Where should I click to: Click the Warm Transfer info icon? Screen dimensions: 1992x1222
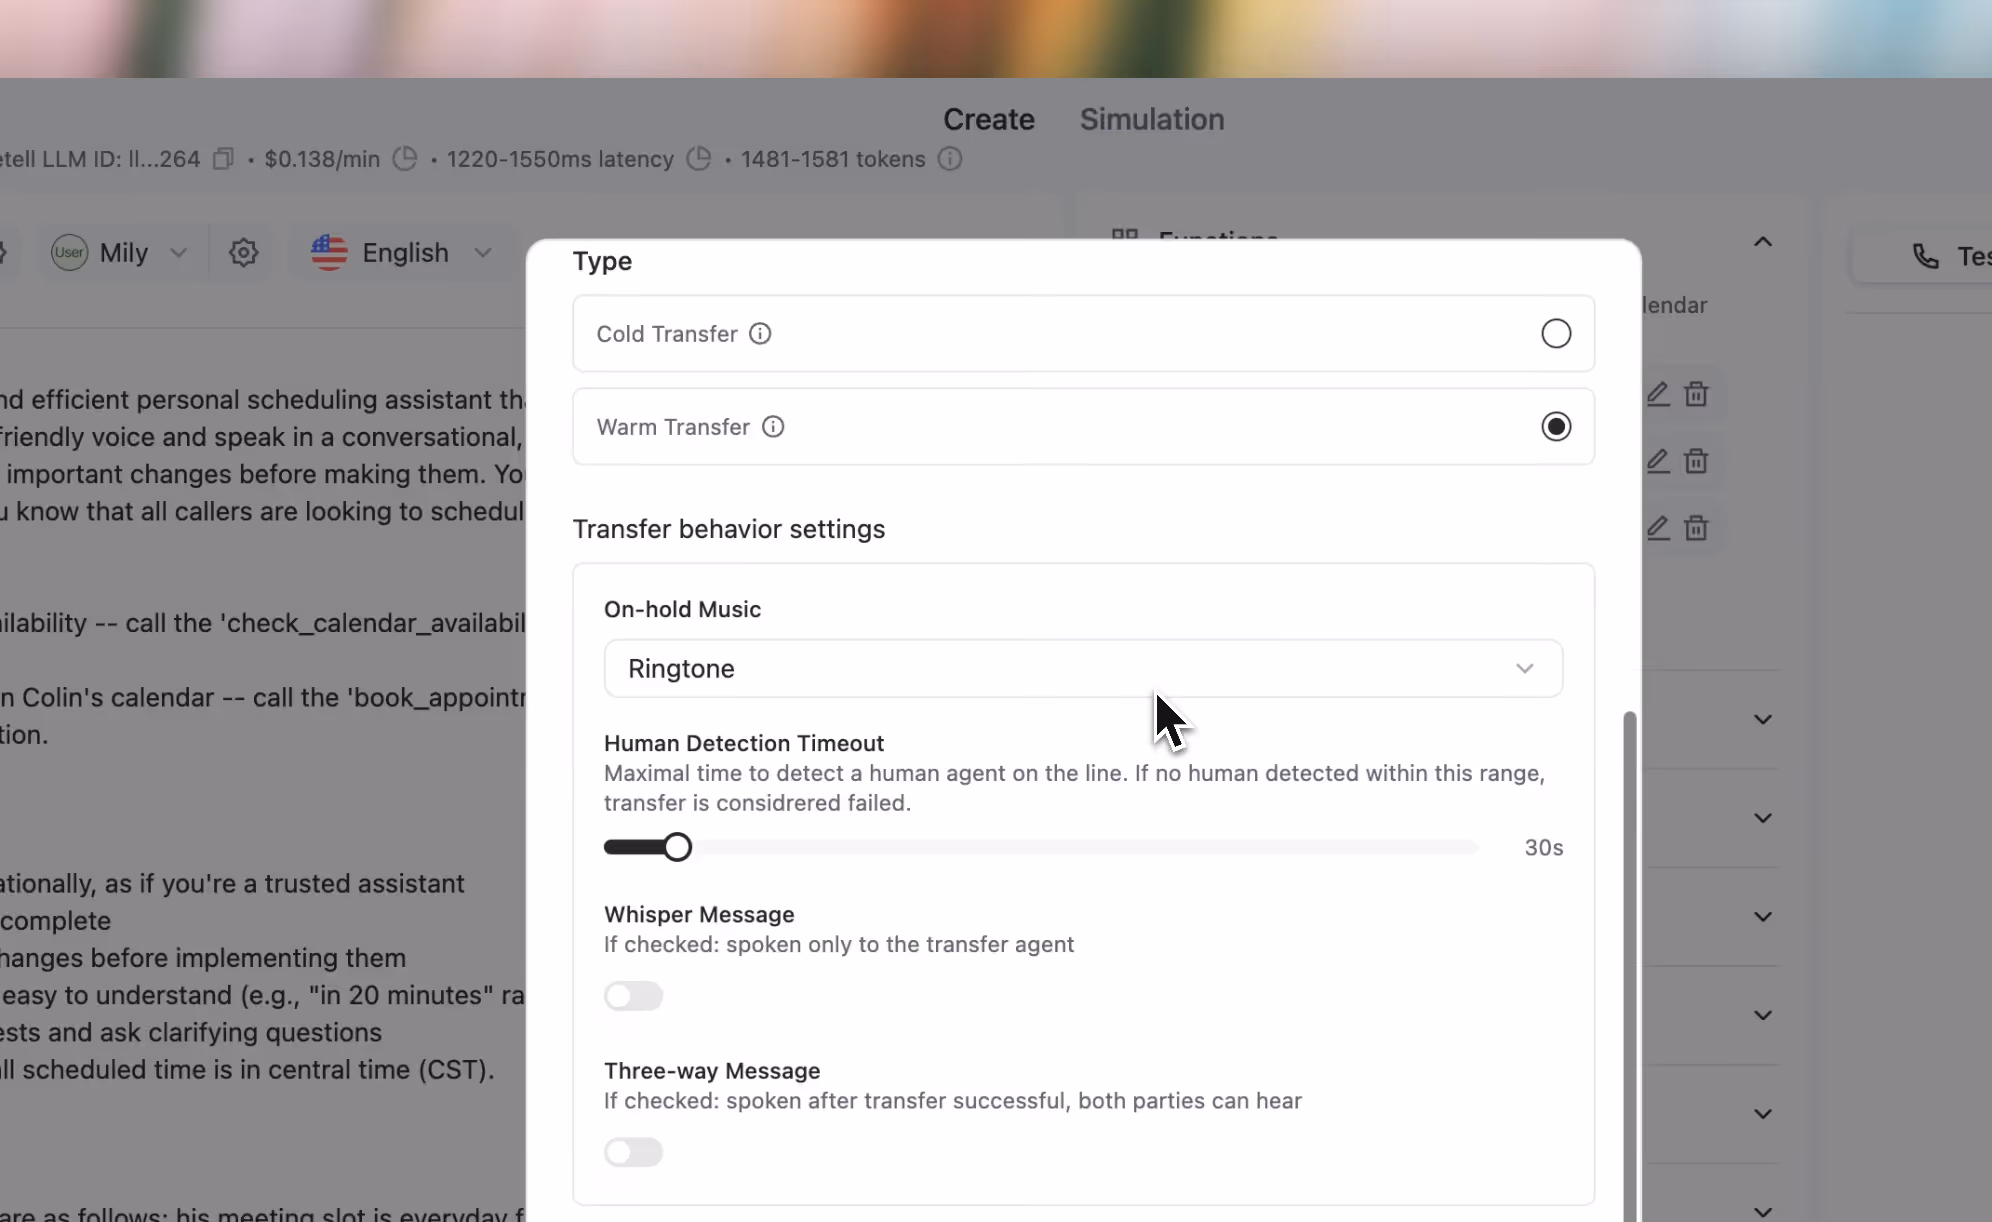pos(773,427)
